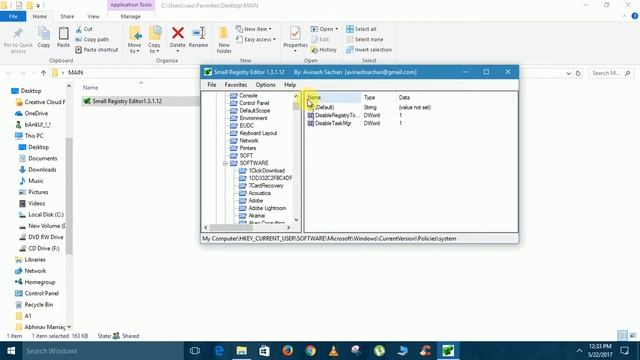Open Firefox from taskbar
The width and height of the screenshot is (640, 360).
click(x=287, y=351)
